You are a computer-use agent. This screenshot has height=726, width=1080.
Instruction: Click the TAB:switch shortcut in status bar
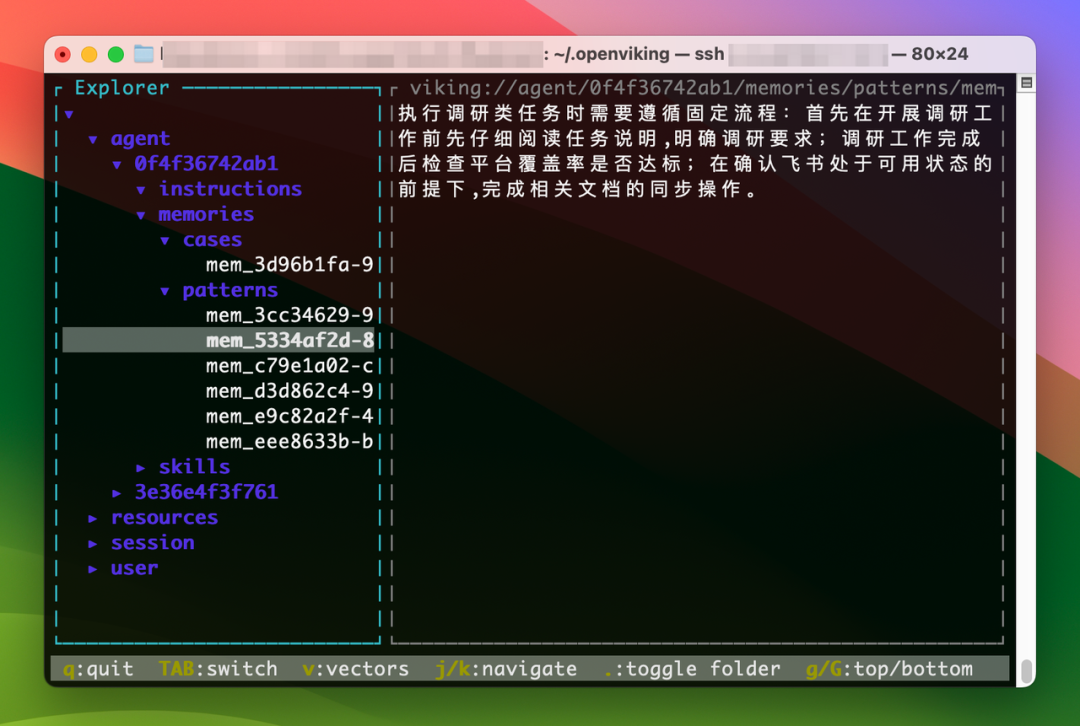click(x=218, y=669)
